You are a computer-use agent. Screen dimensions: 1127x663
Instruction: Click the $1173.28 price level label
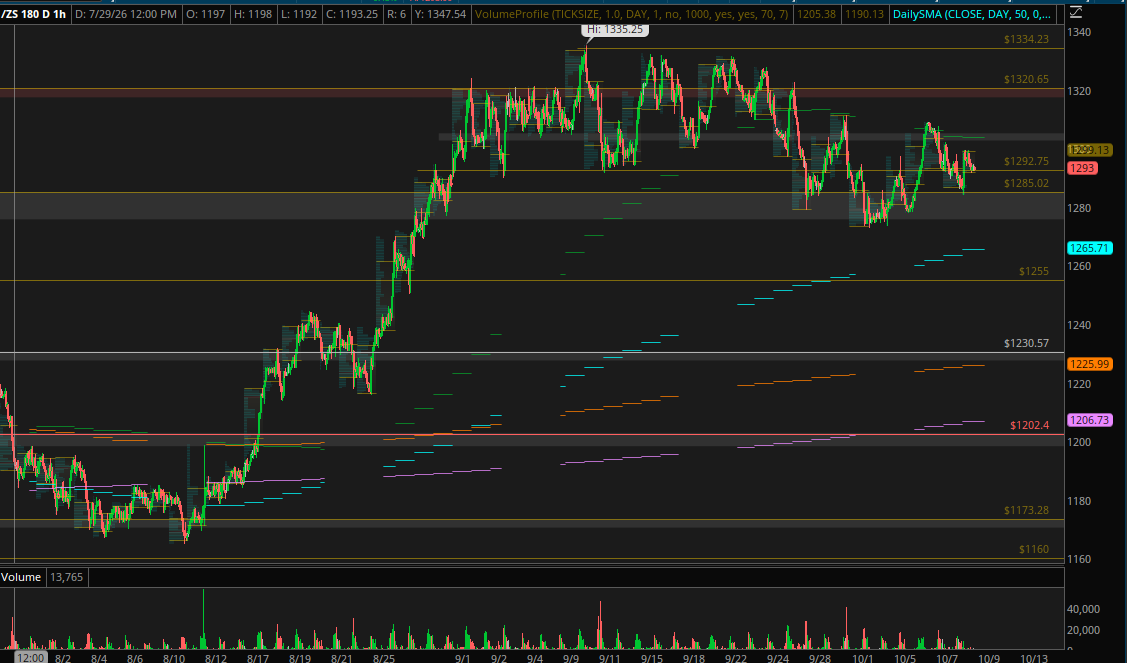[1026, 510]
